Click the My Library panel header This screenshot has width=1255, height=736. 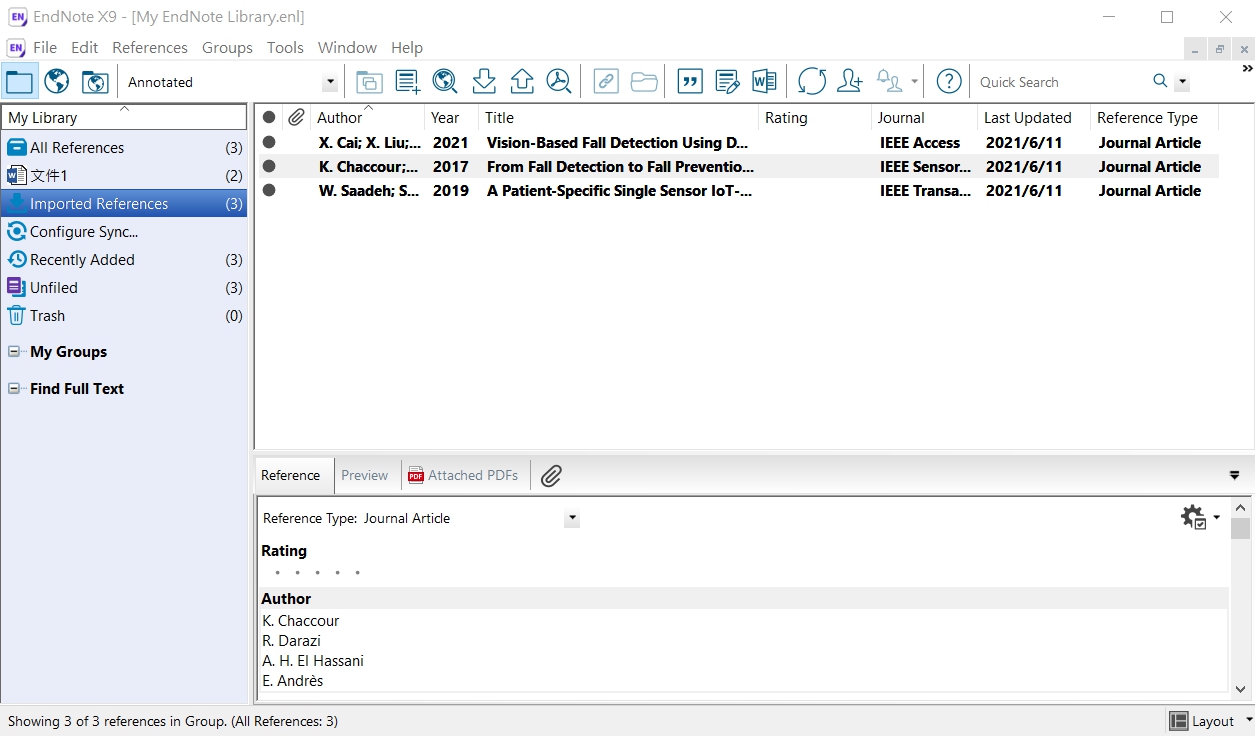point(124,117)
